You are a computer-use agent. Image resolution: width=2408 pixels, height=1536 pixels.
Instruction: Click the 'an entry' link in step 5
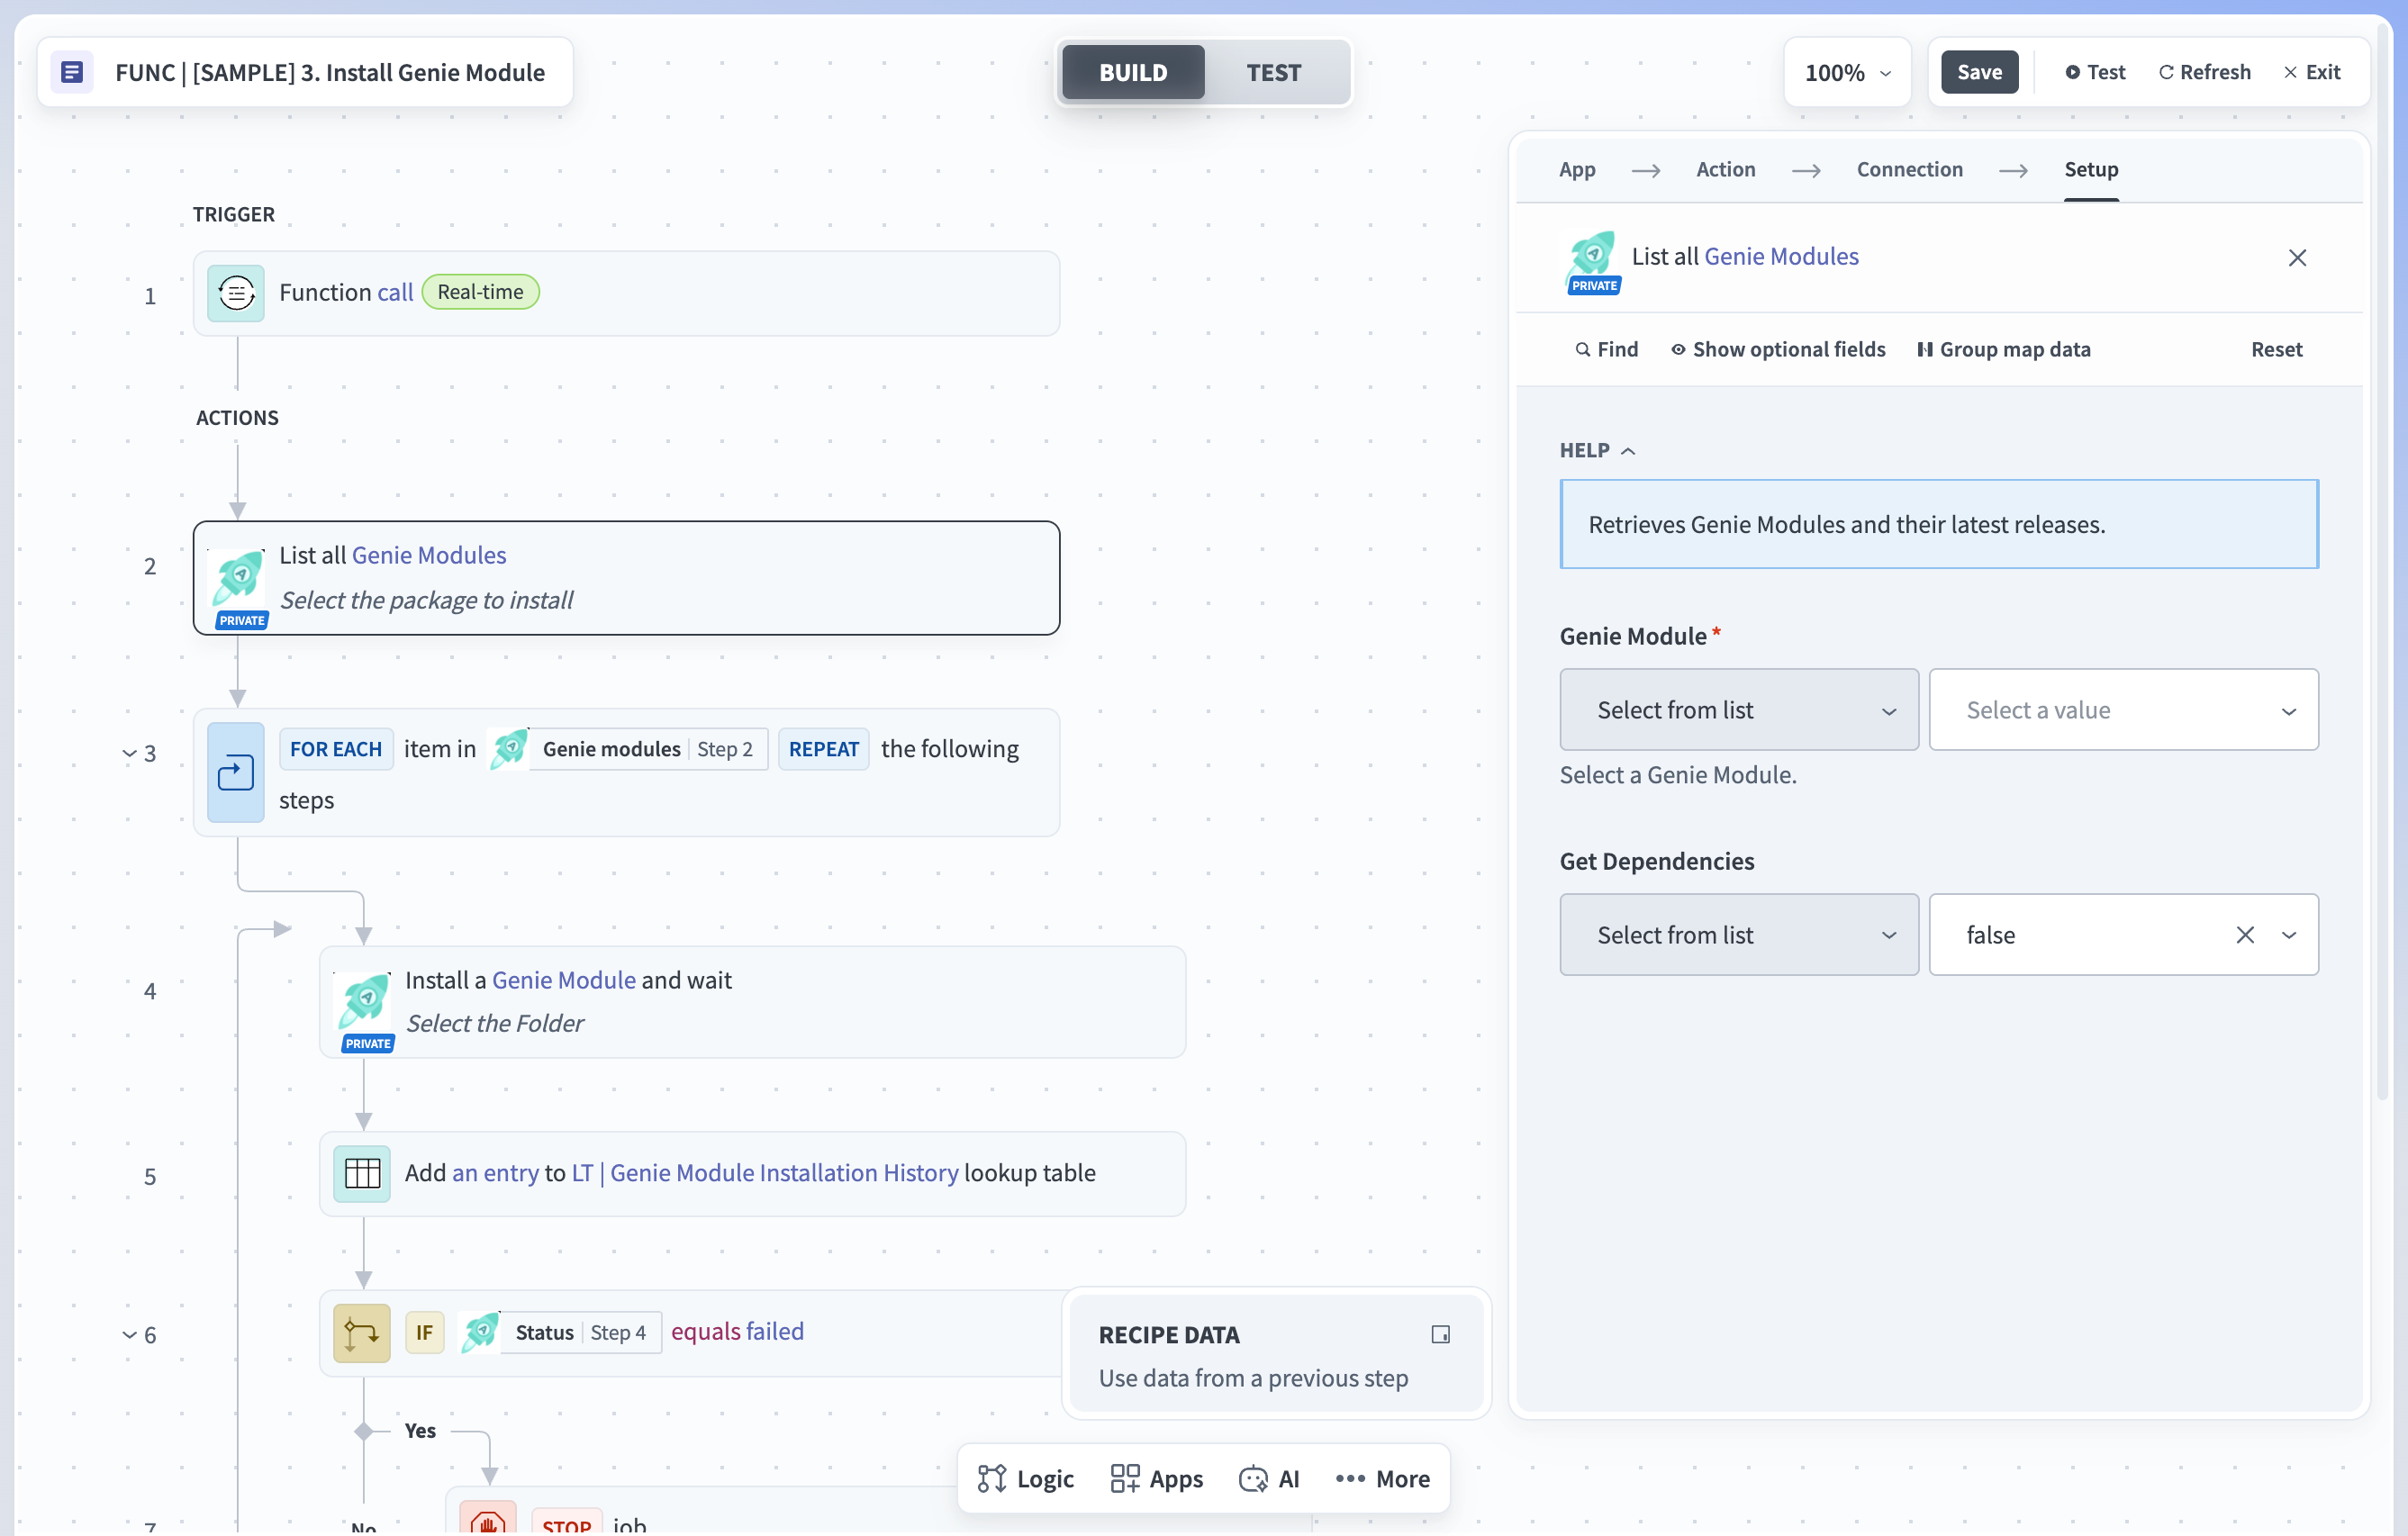click(495, 1173)
